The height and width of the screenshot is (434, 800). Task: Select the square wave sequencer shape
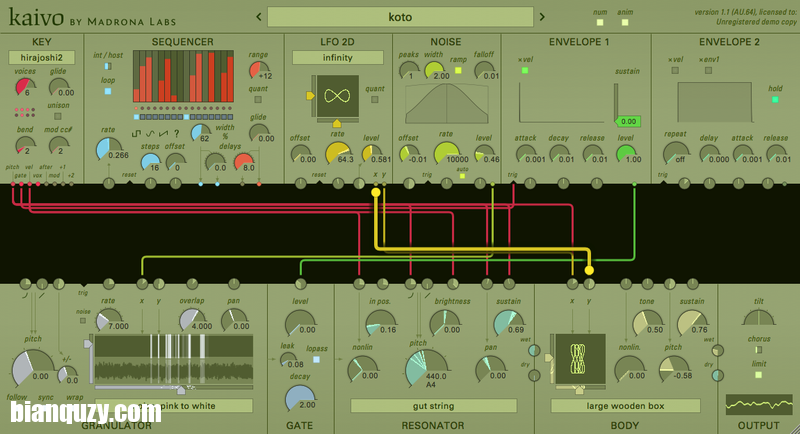point(136,134)
